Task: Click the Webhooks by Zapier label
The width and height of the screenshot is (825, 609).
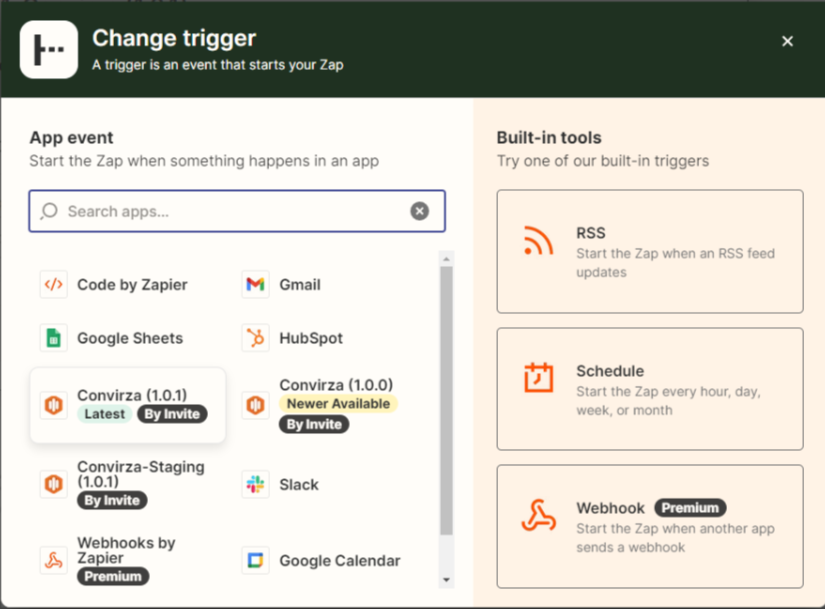Action: (126, 550)
